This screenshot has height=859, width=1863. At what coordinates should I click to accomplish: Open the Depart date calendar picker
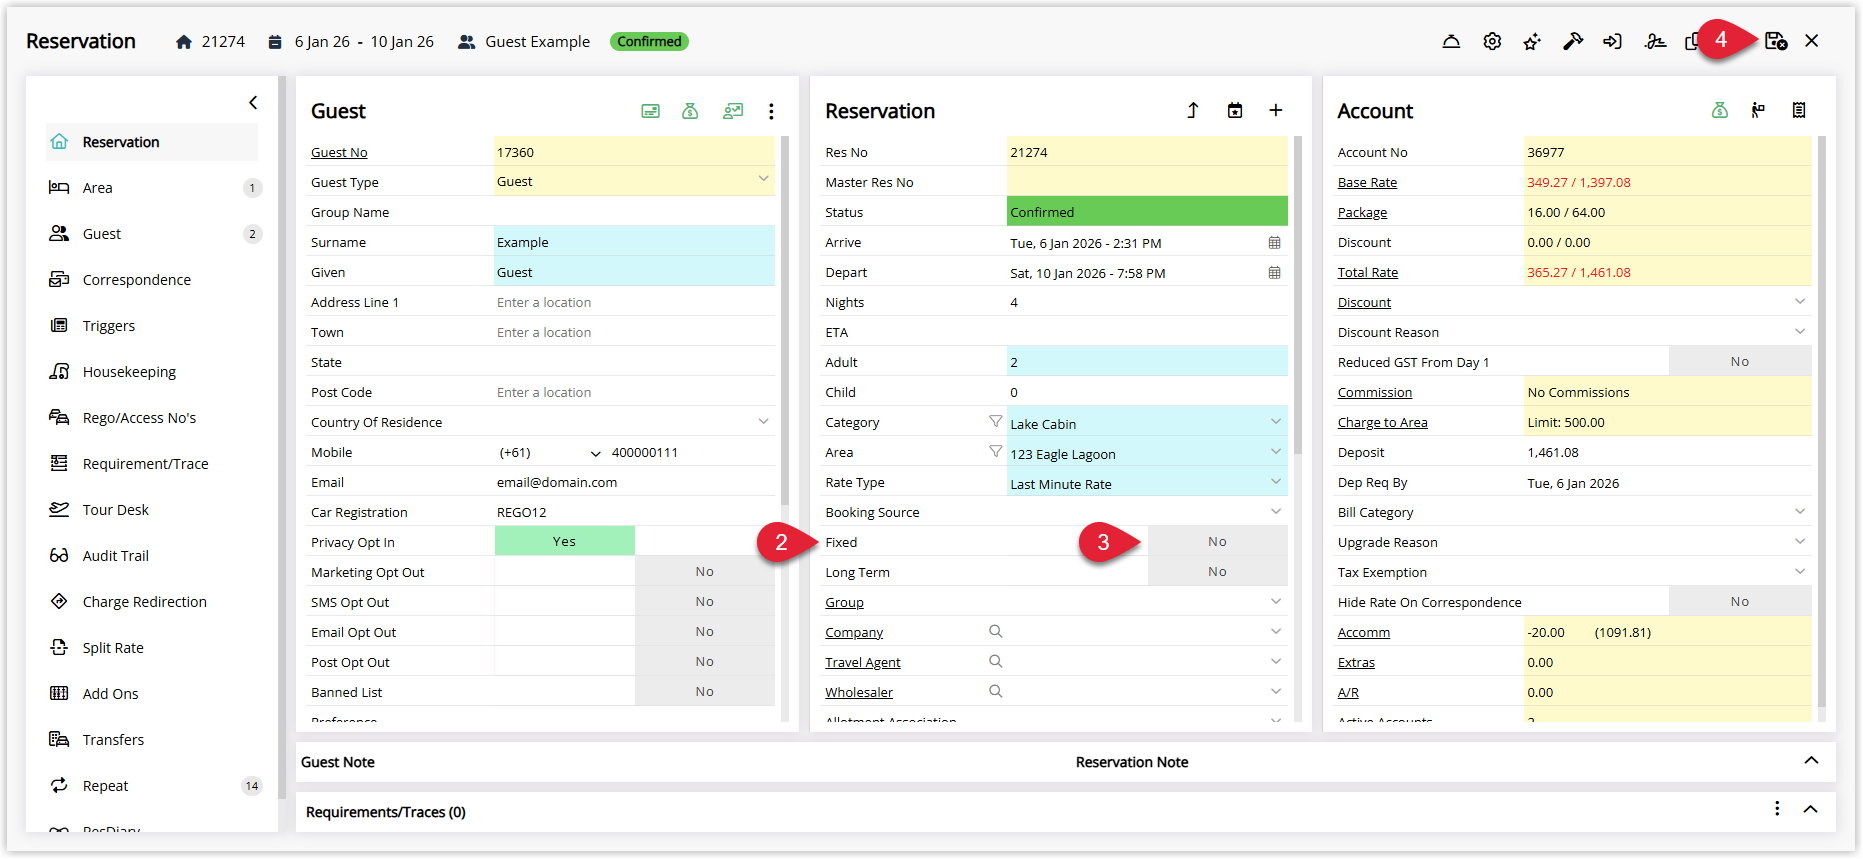click(x=1274, y=273)
